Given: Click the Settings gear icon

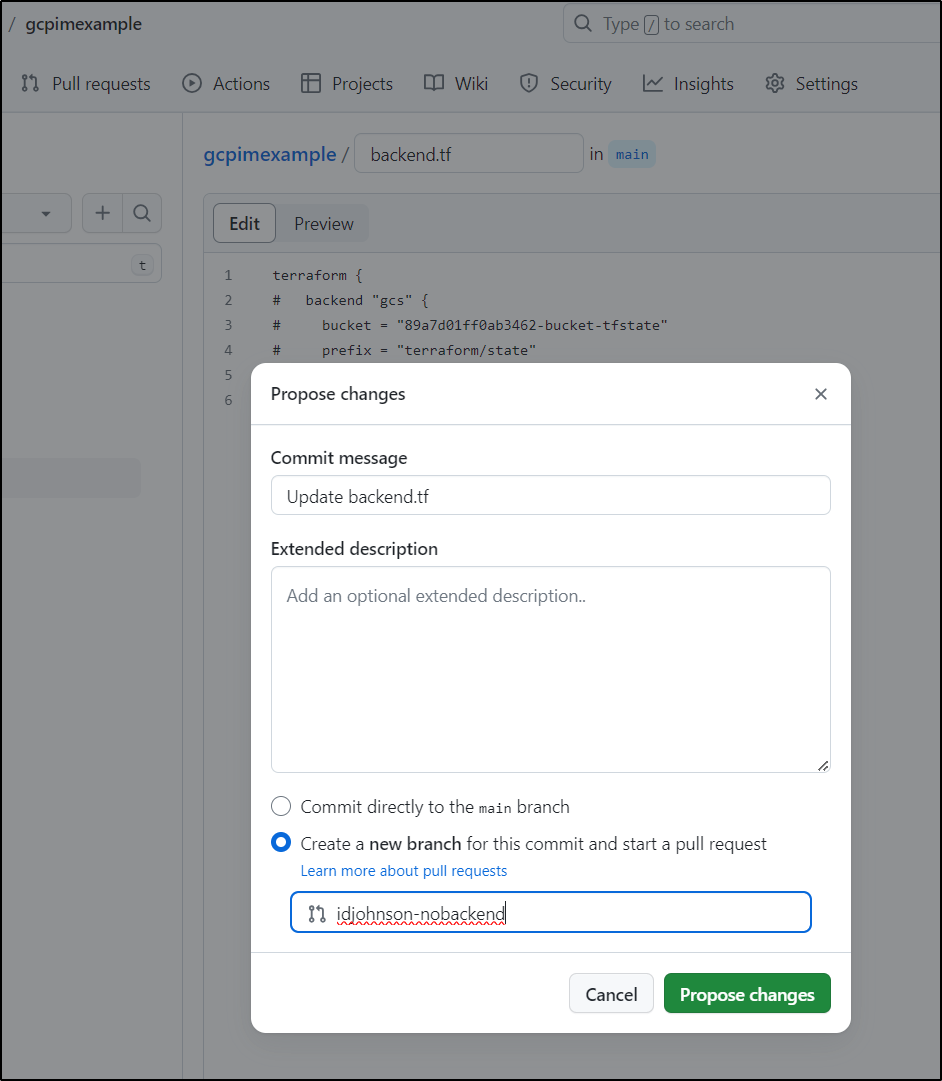Looking at the screenshot, I should click(775, 83).
